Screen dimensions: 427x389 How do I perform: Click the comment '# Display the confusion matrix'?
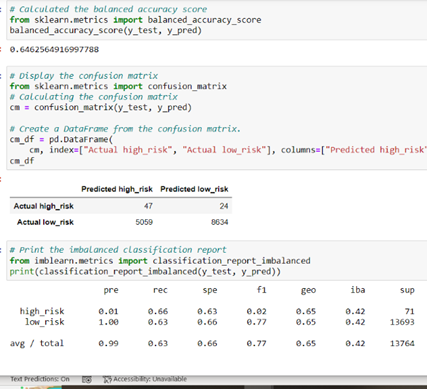pos(84,76)
